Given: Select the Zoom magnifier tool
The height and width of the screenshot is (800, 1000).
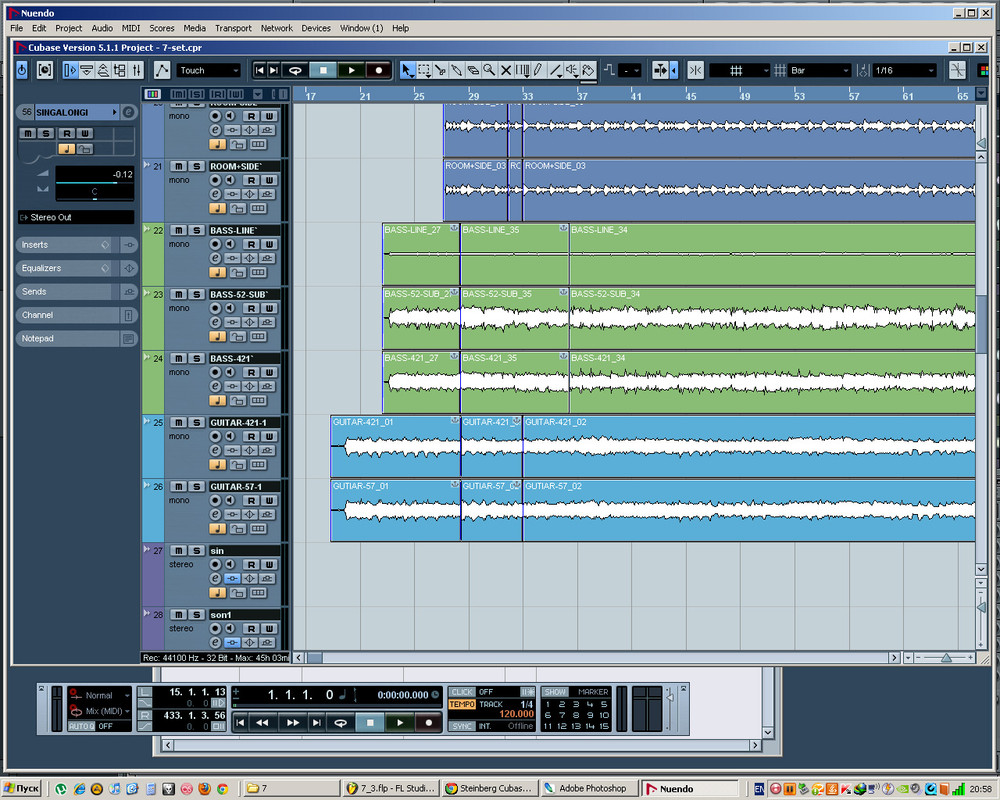Looking at the screenshot, I should coord(489,70).
